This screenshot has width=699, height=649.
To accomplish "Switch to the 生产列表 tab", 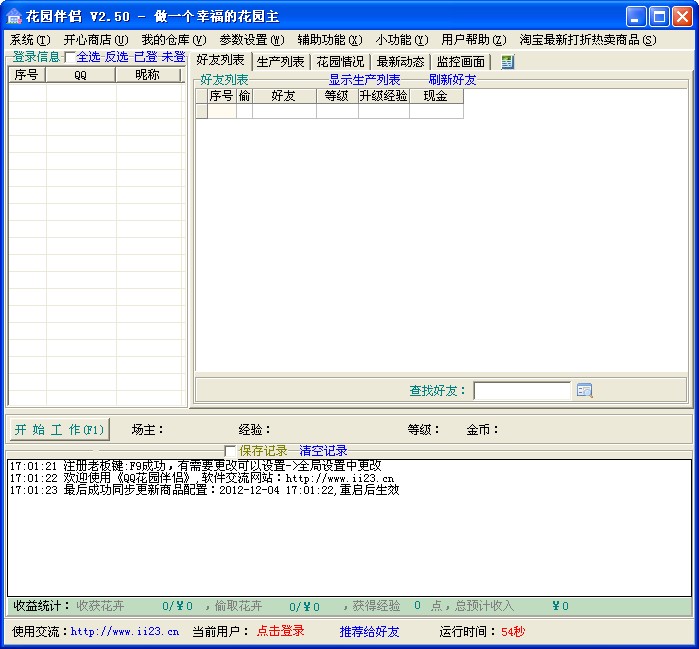I will (281, 62).
